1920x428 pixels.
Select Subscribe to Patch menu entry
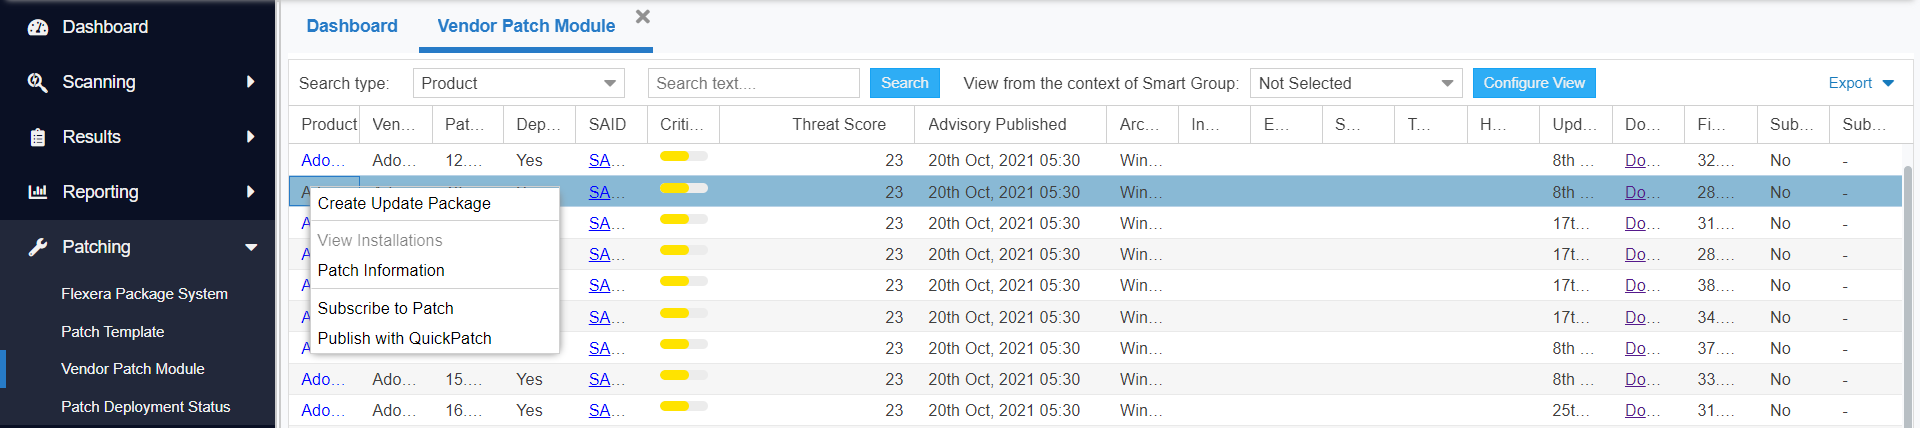[x=385, y=308]
